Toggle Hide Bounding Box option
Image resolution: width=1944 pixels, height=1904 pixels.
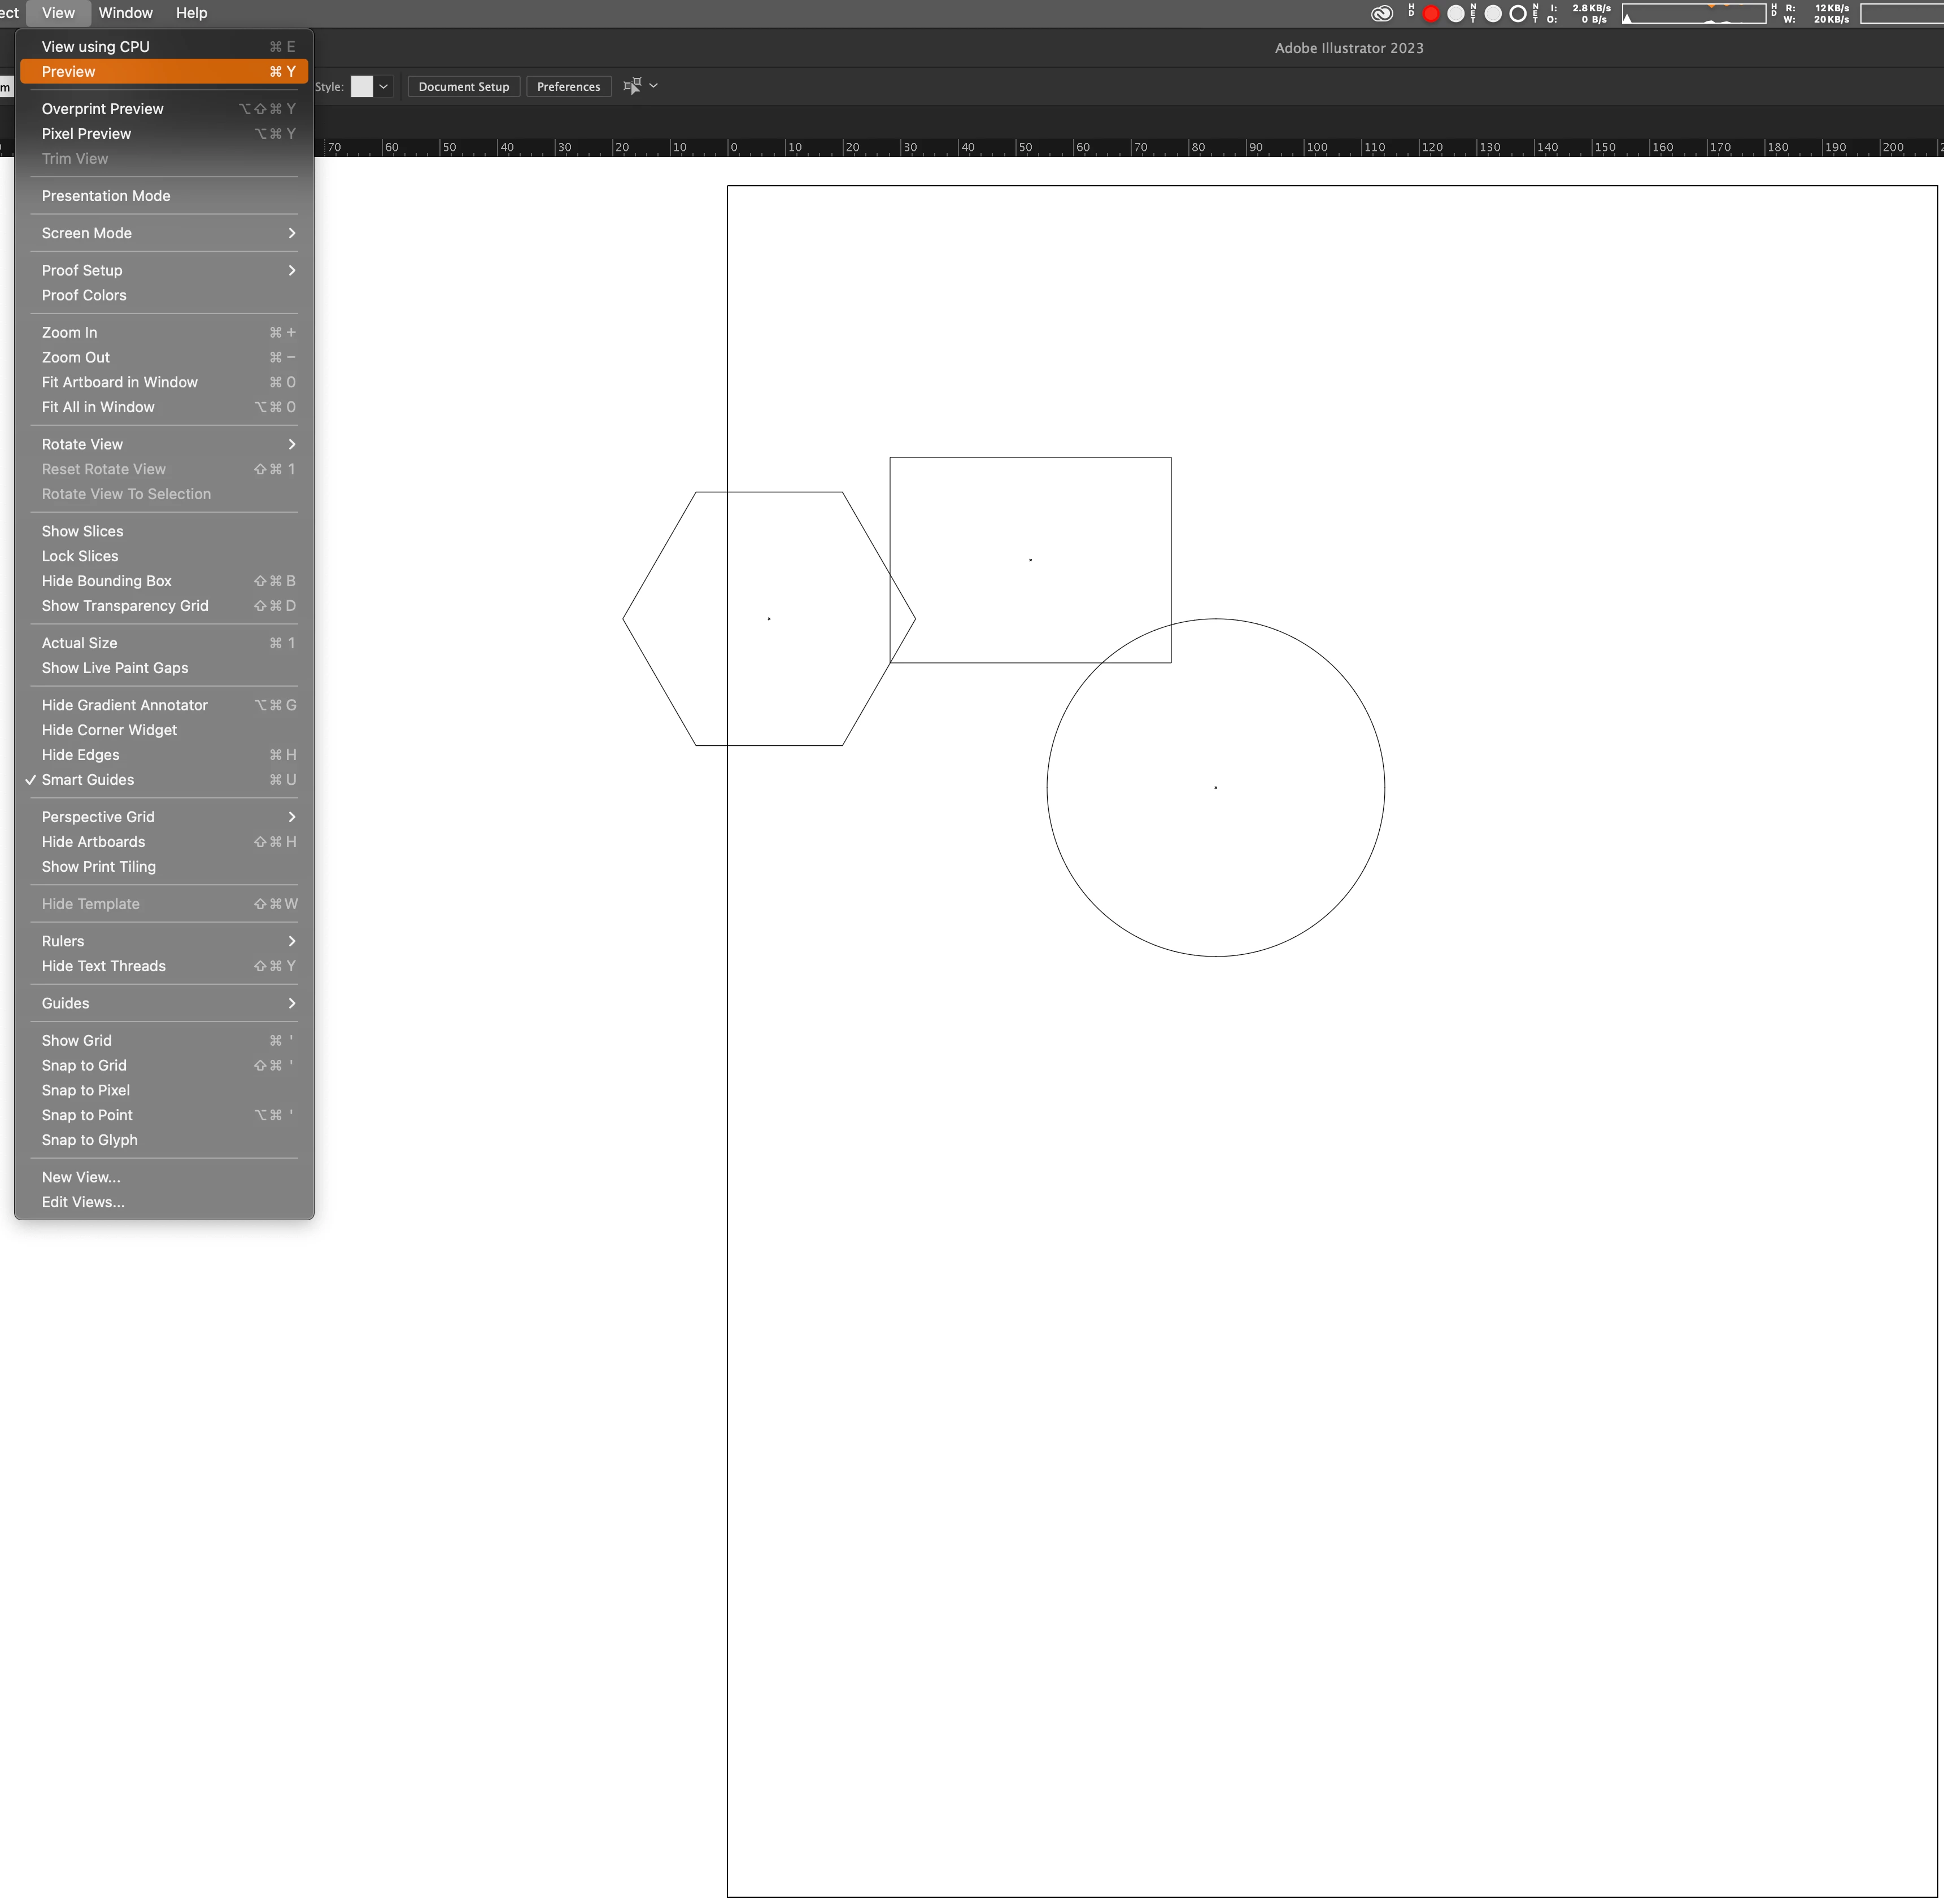pos(106,581)
